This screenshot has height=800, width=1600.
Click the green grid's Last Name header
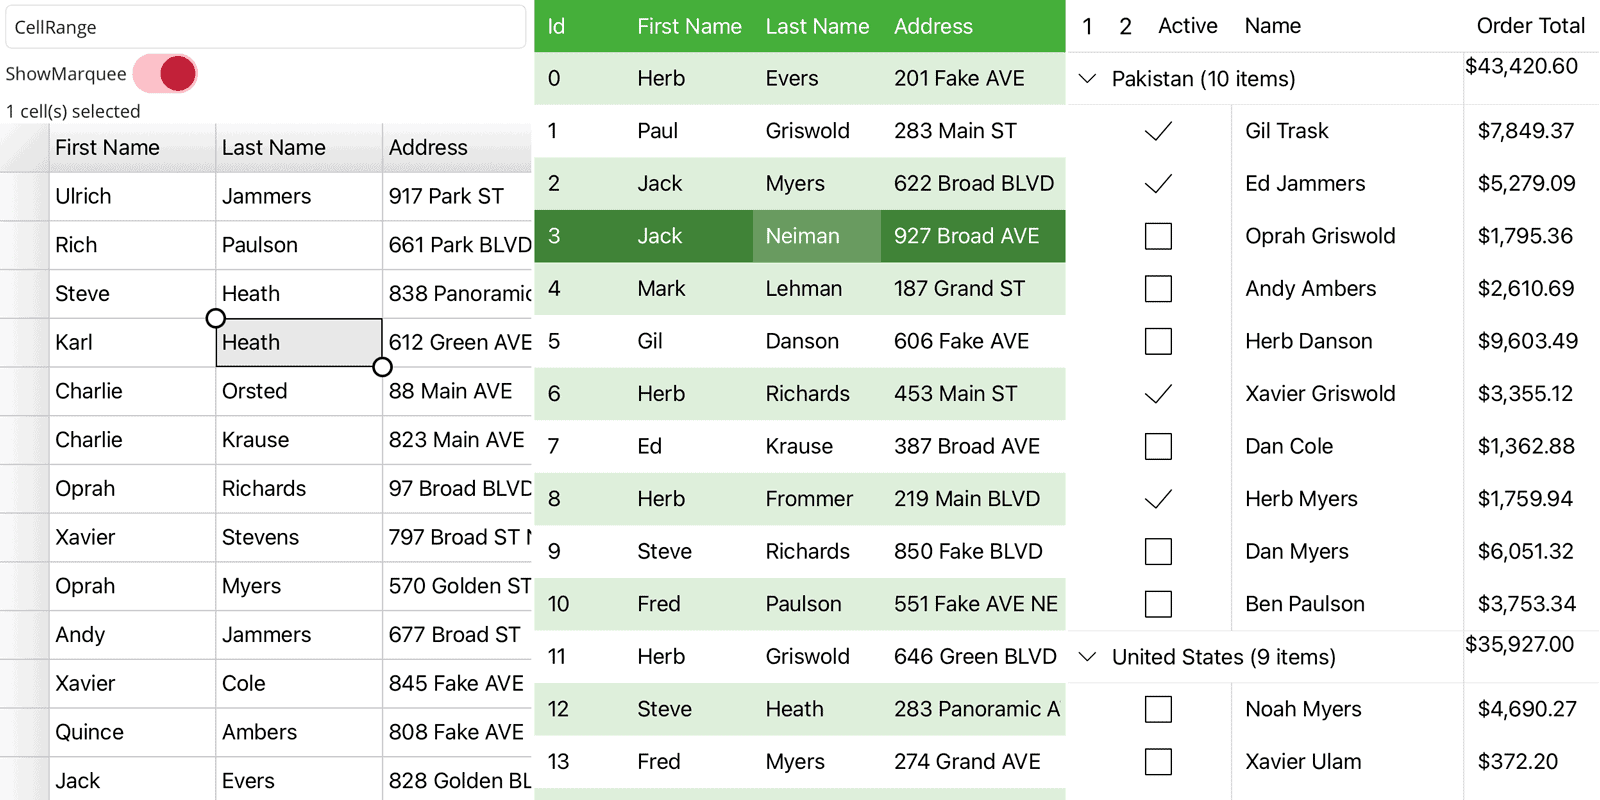pyautogui.click(x=817, y=26)
